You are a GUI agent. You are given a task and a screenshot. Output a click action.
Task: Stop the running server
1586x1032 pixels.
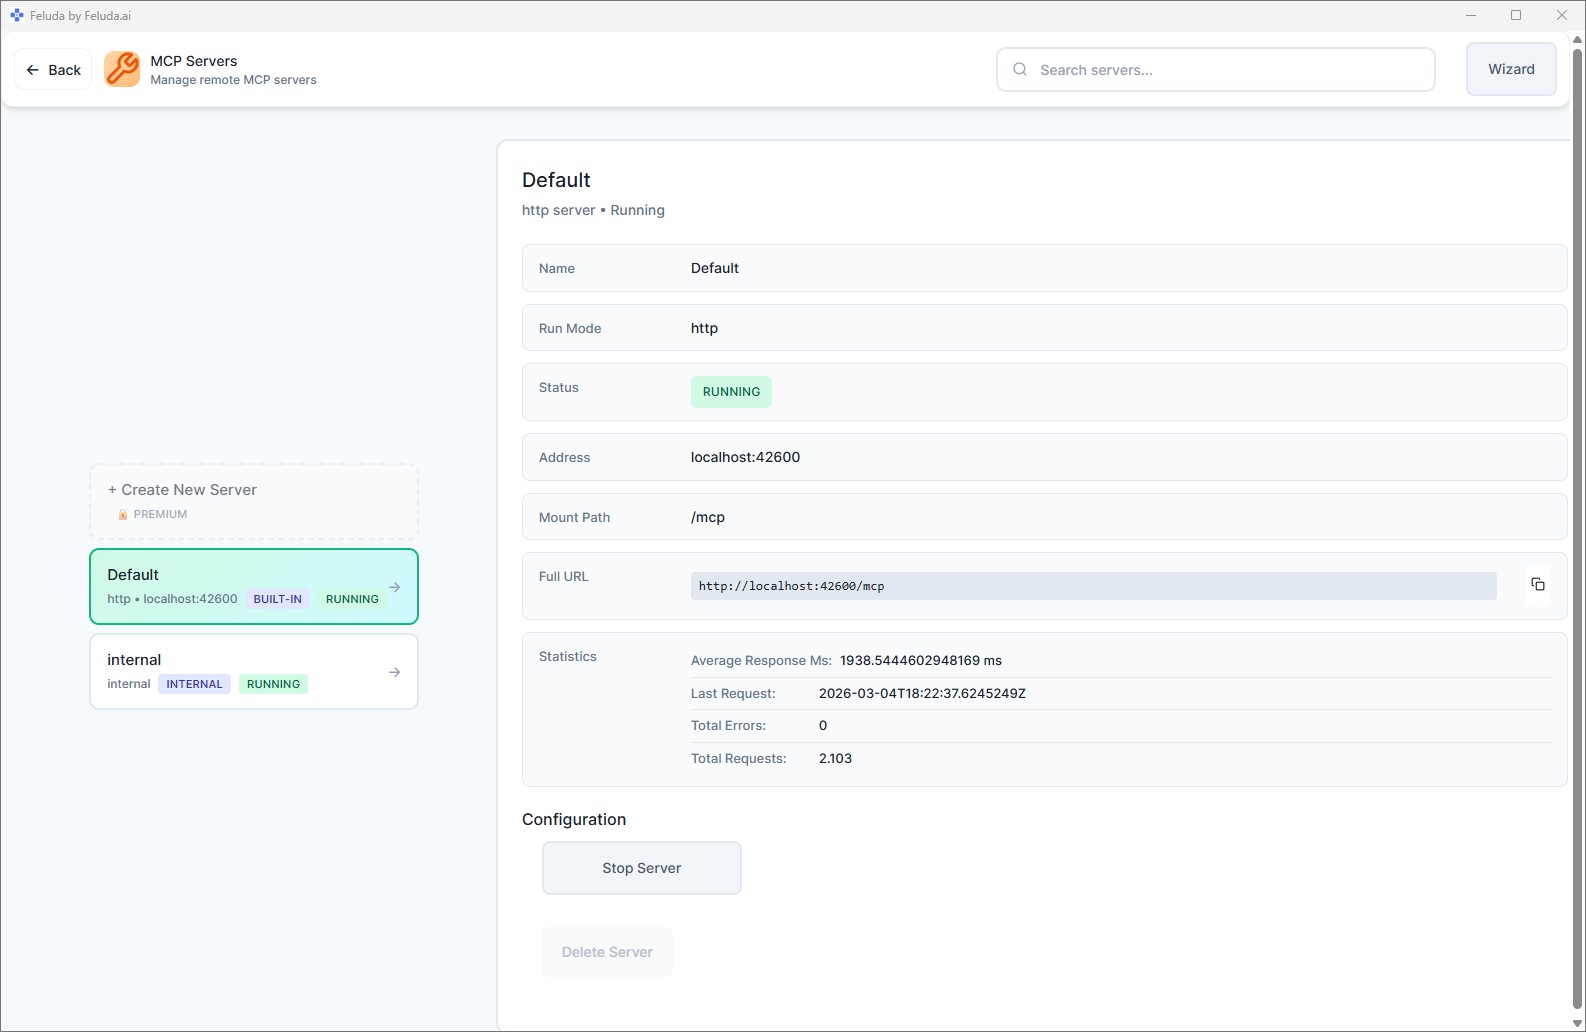click(x=641, y=868)
